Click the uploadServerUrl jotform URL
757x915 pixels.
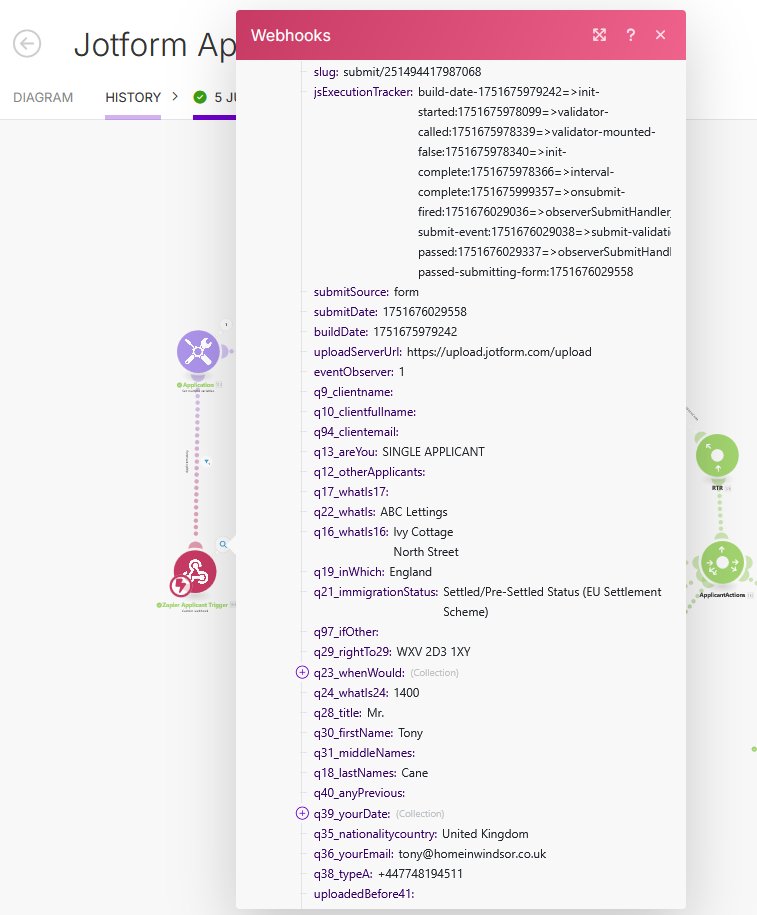click(499, 352)
